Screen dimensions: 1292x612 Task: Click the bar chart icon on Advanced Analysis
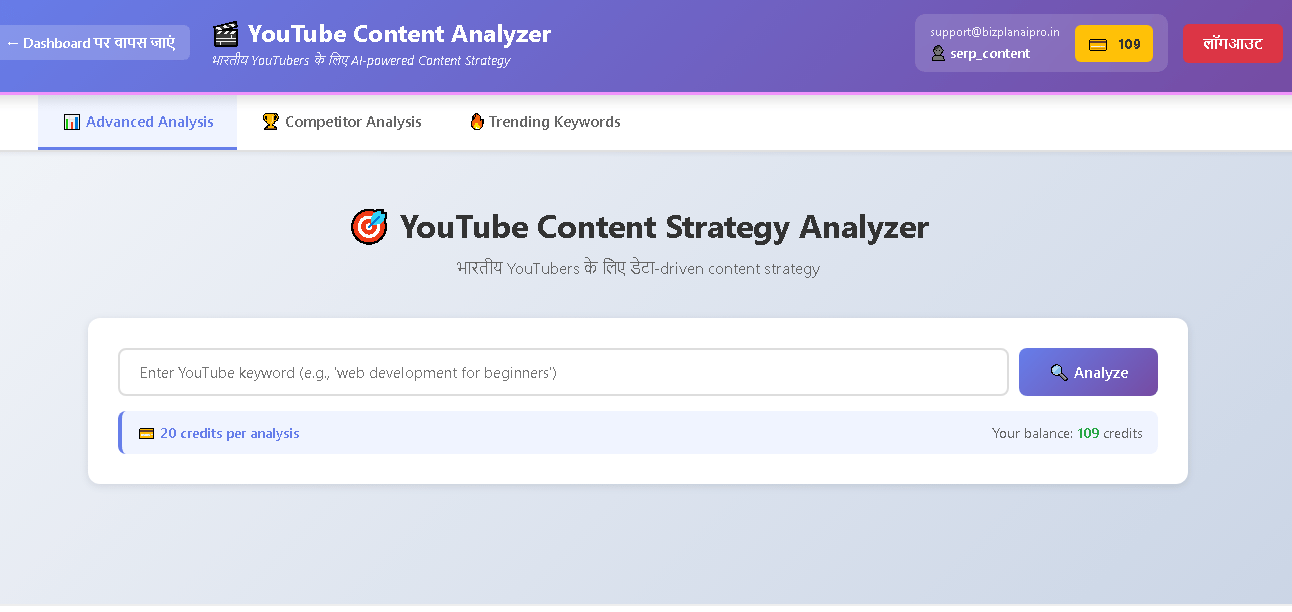(x=71, y=122)
